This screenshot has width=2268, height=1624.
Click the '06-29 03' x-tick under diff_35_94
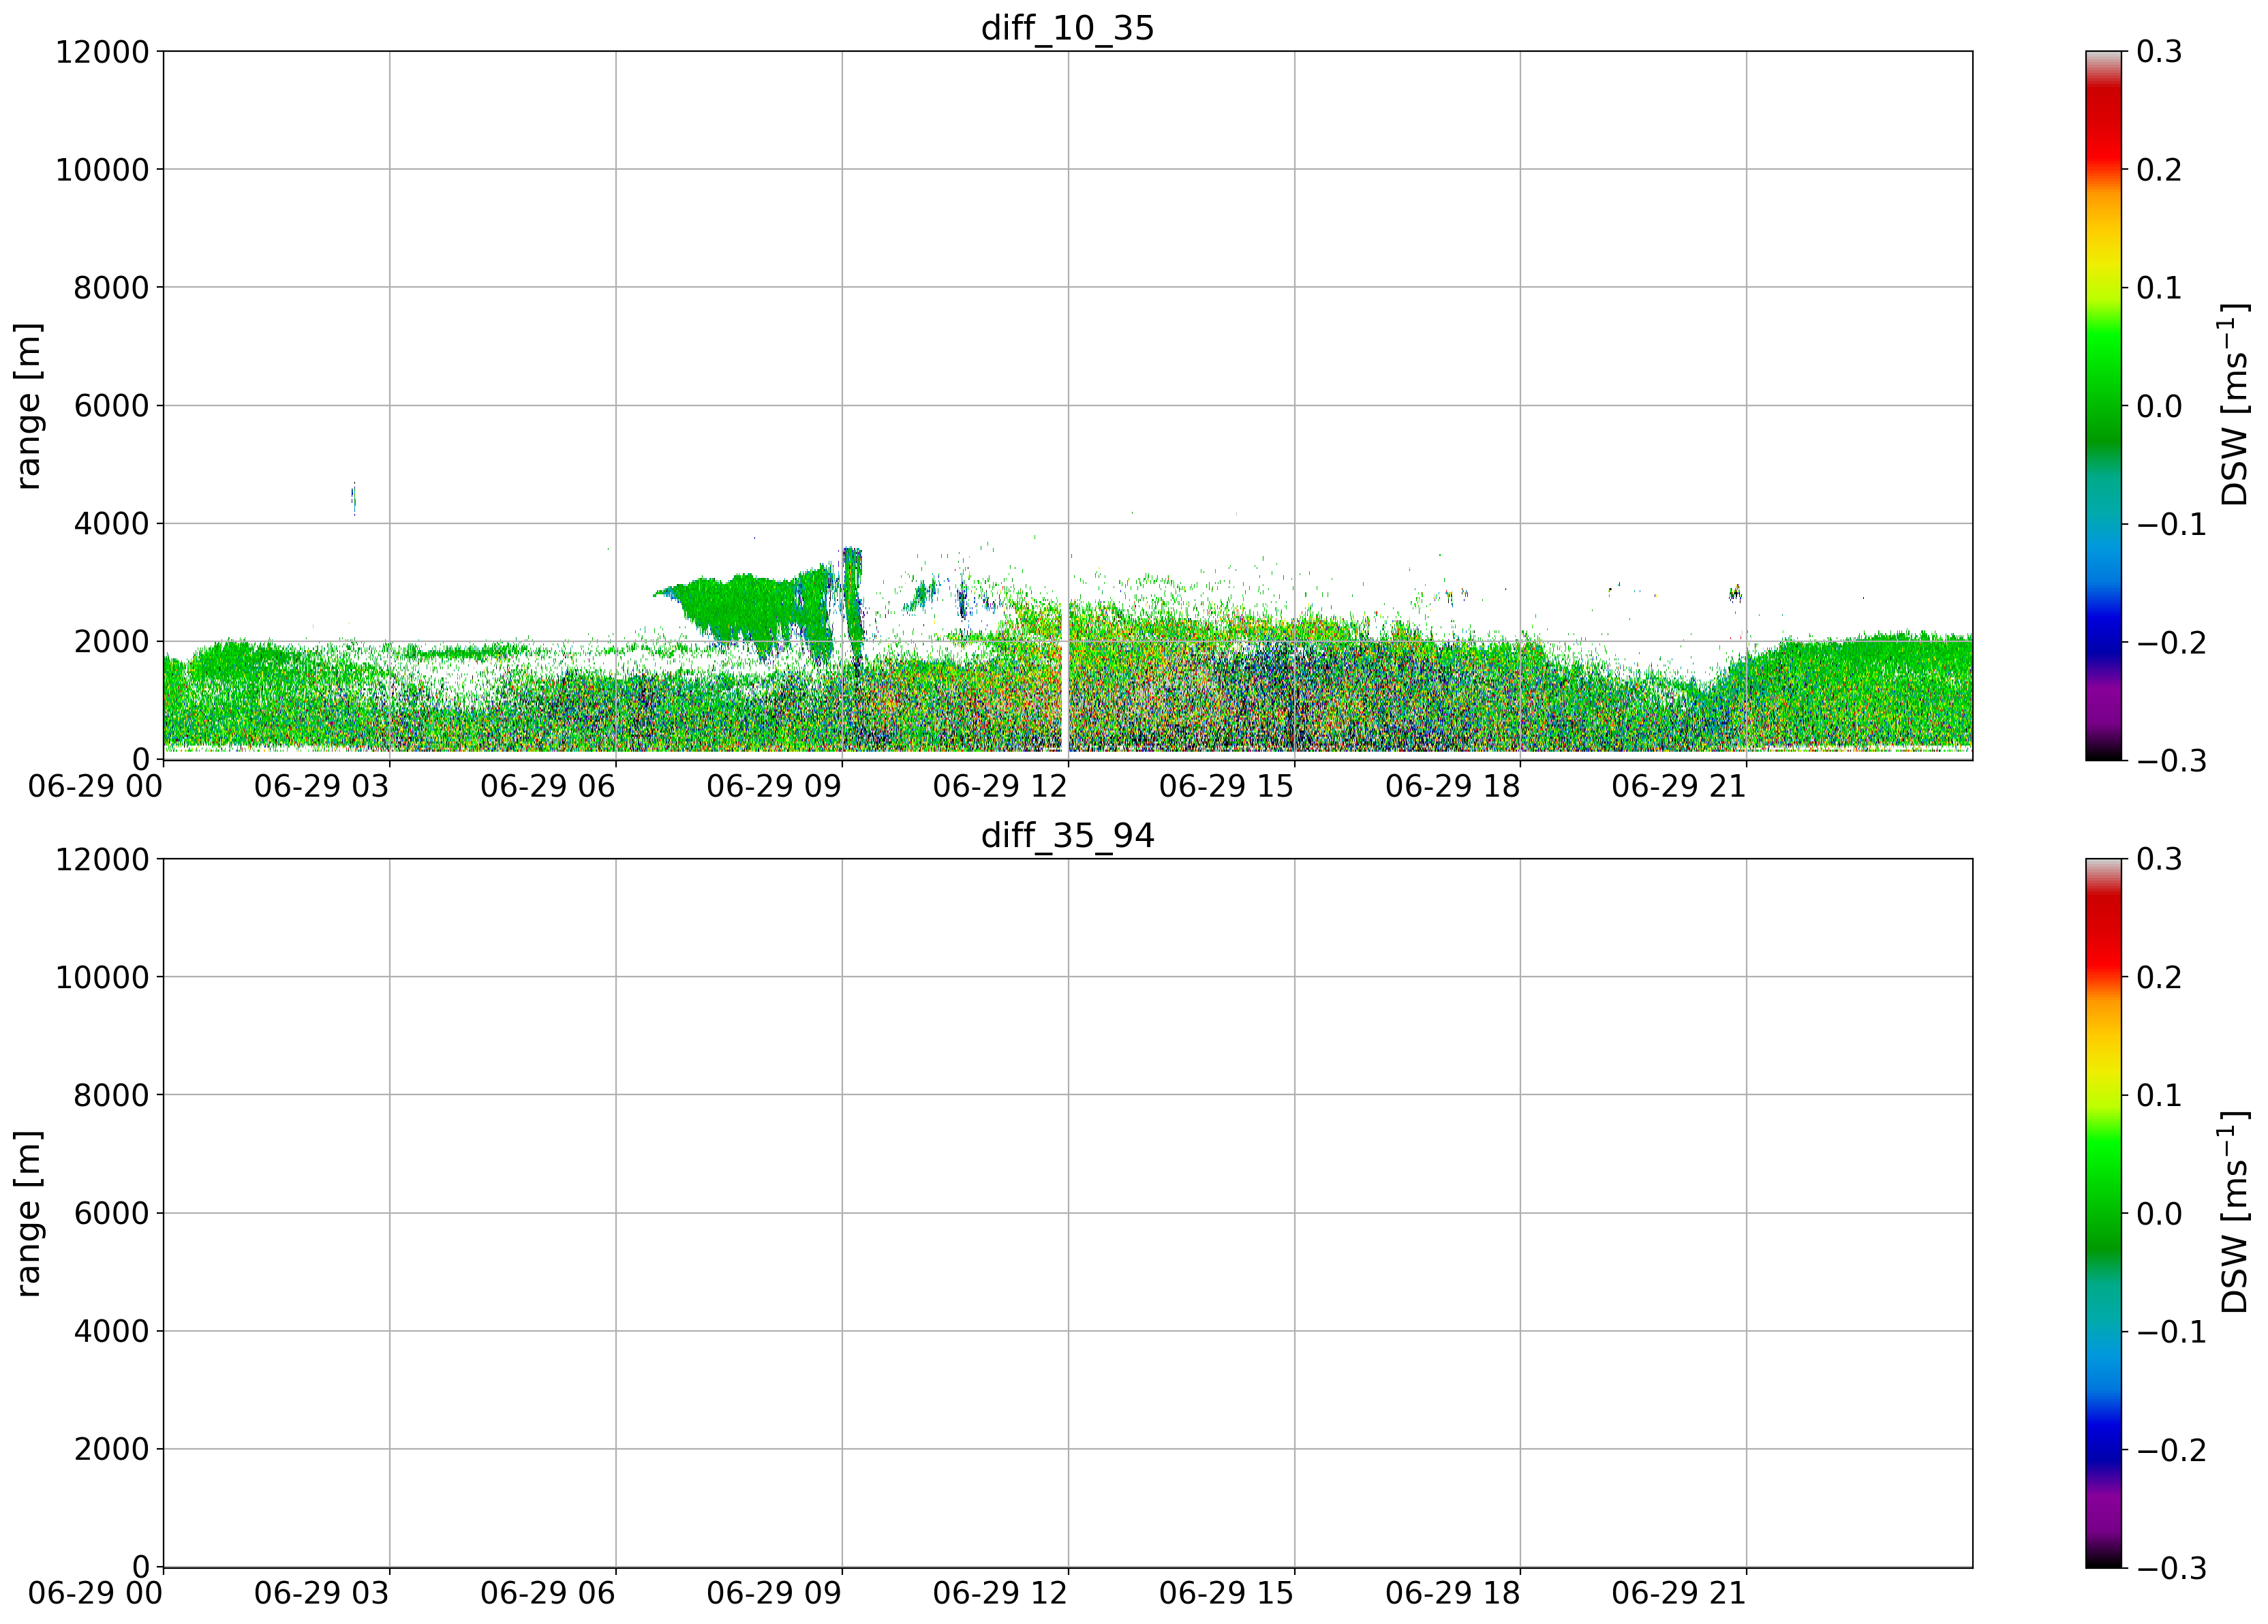coord(321,1595)
